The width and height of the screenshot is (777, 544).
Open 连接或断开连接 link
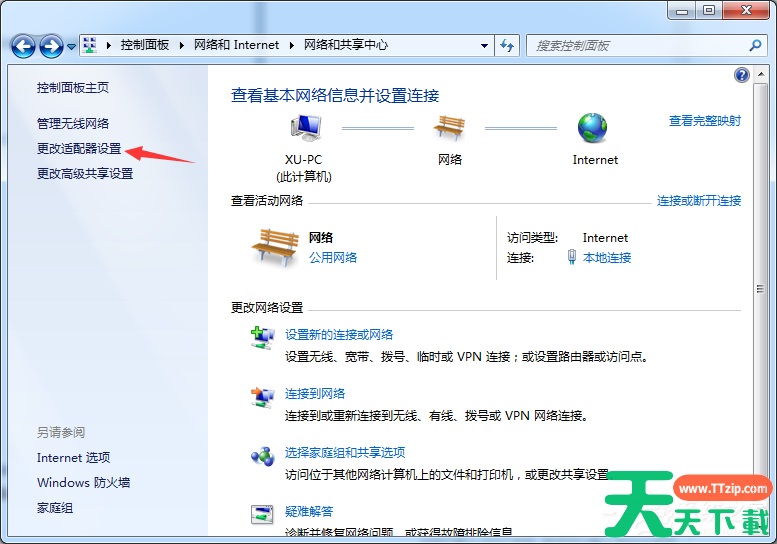[x=699, y=200]
